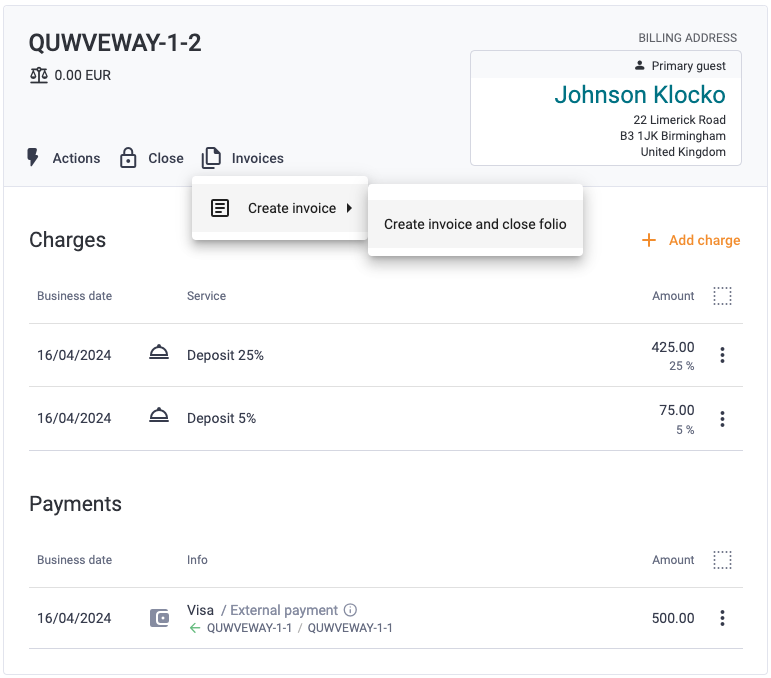Open the Actions lightning bolt icon
Viewport: 771px width, 678px height.
(x=32, y=158)
